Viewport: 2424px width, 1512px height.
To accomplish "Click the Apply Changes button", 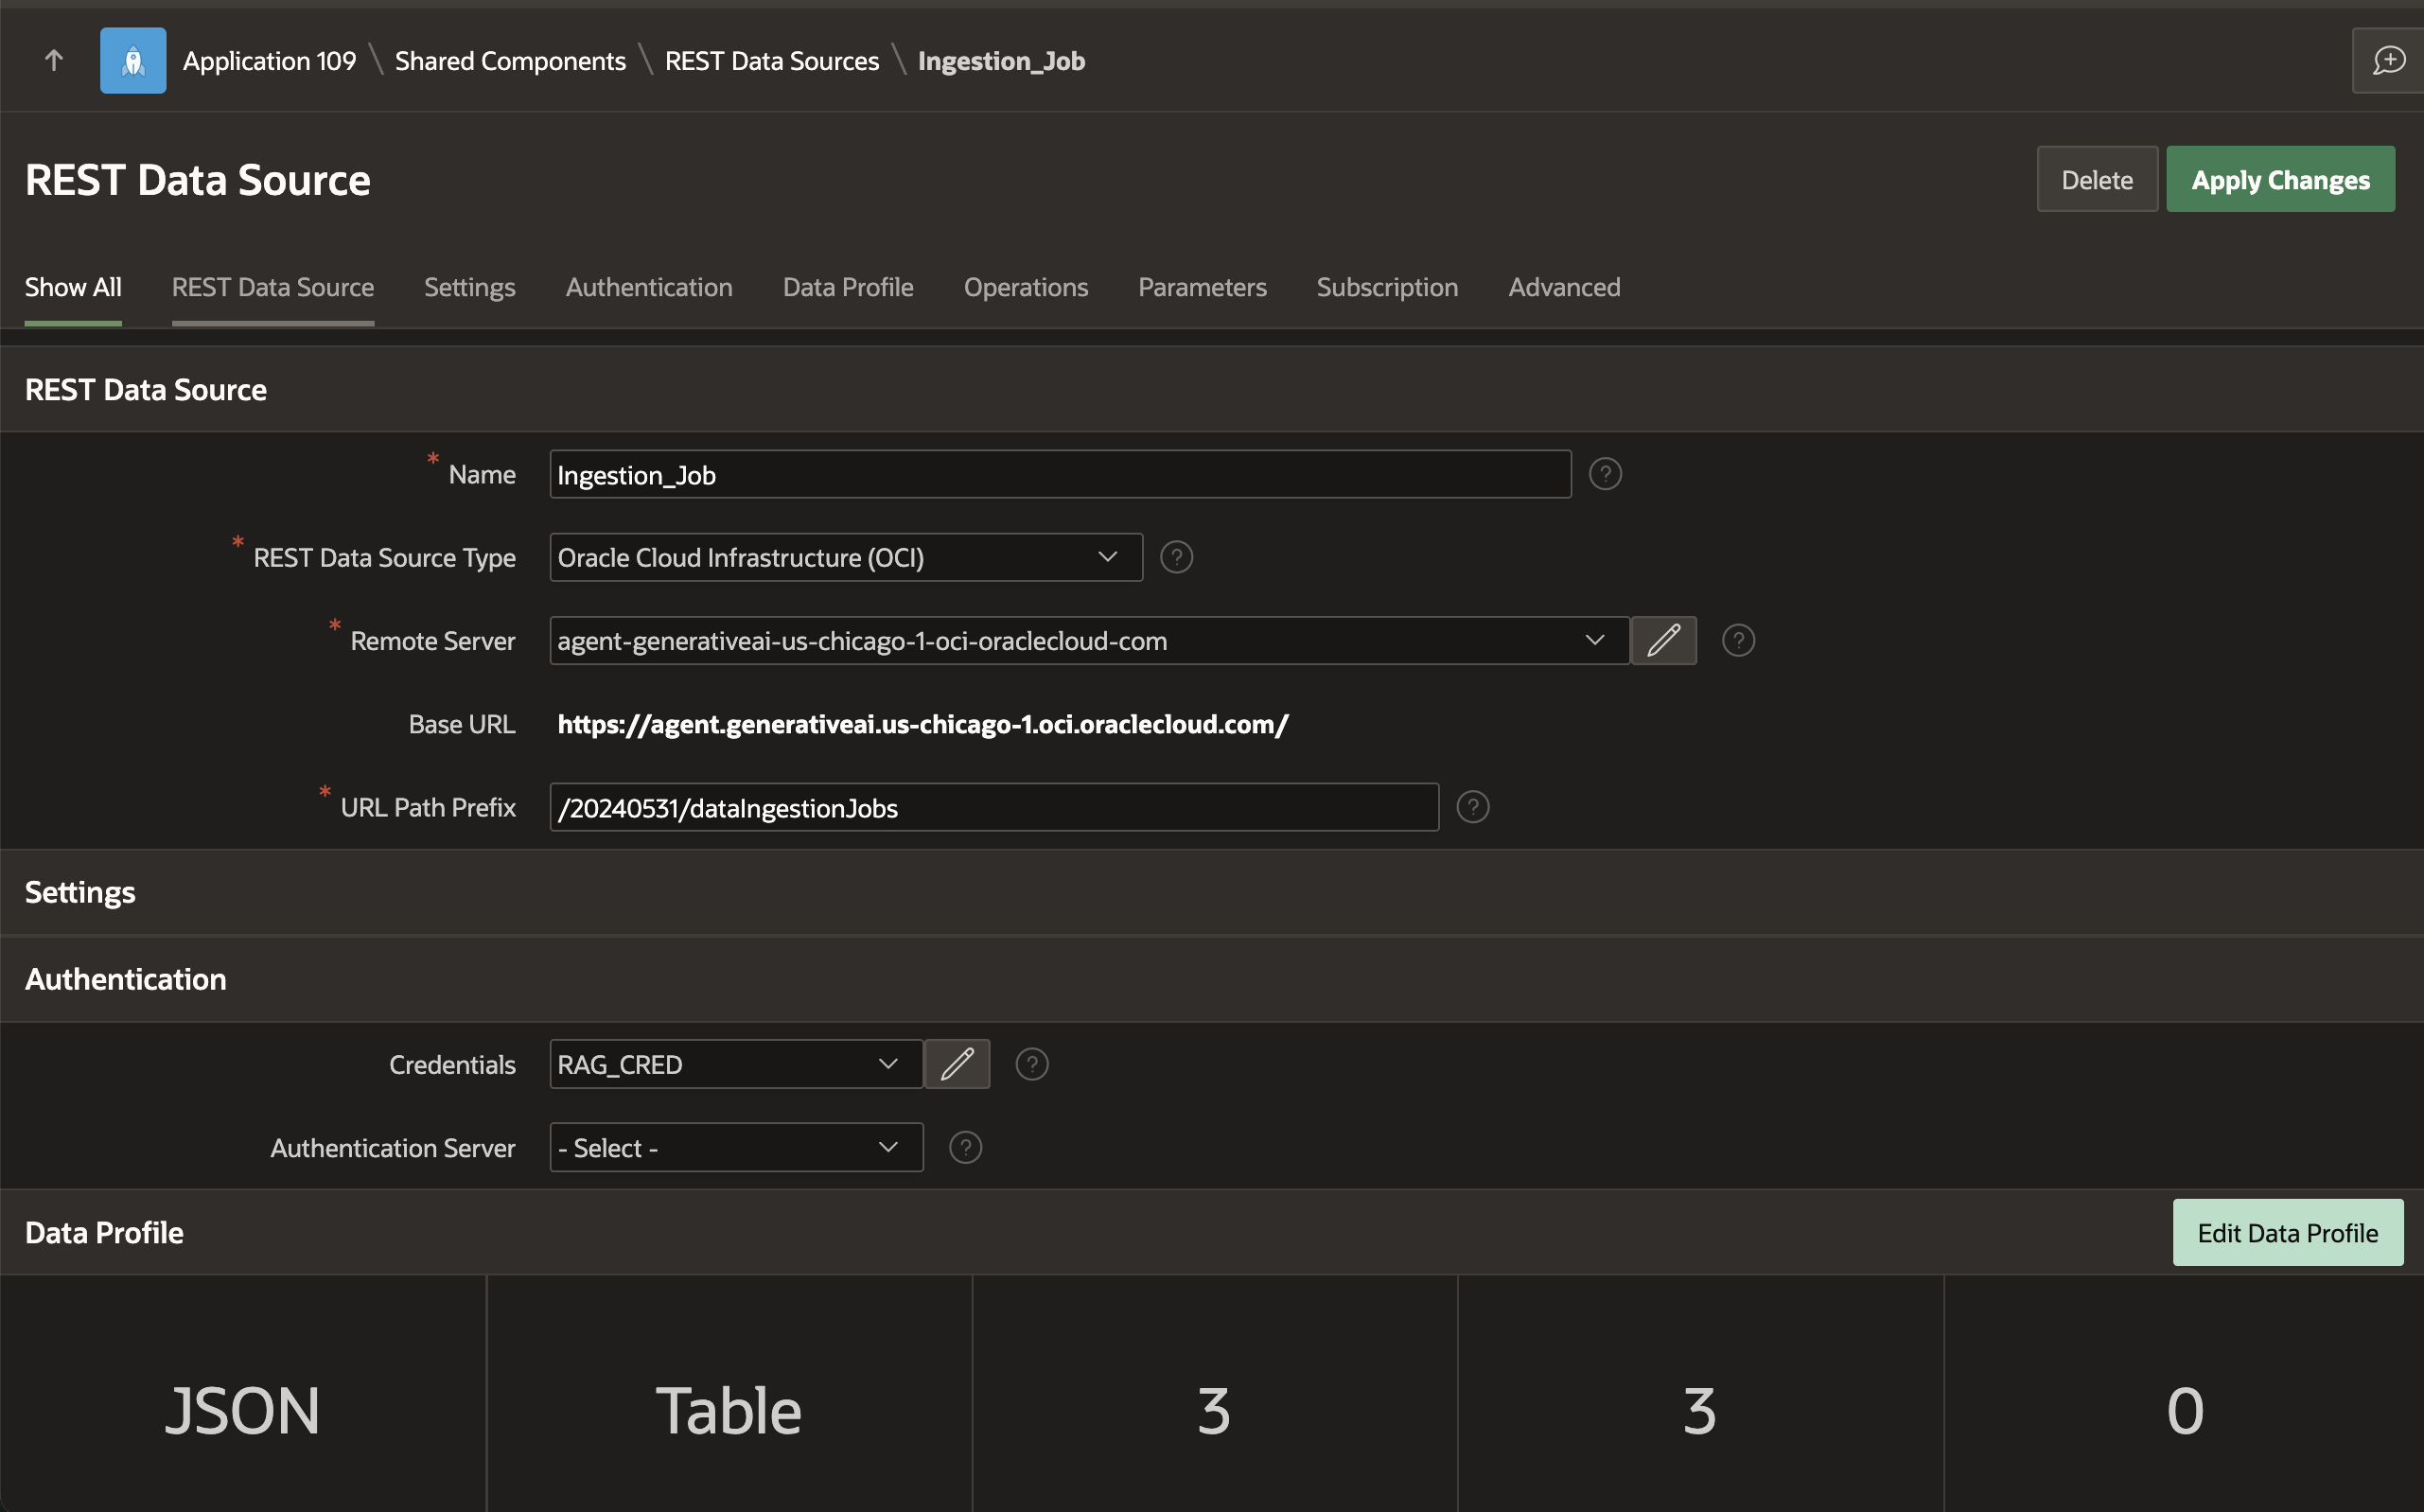I will (x=2279, y=180).
